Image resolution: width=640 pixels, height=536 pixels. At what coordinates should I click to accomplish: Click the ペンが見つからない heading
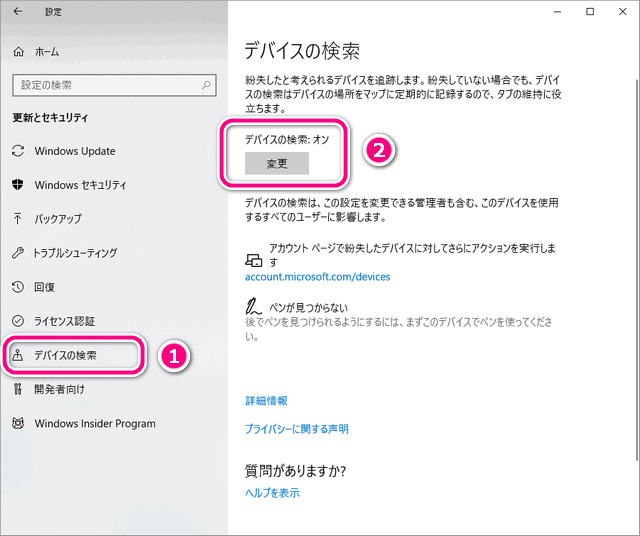pyautogui.click(x=308, y=307)
